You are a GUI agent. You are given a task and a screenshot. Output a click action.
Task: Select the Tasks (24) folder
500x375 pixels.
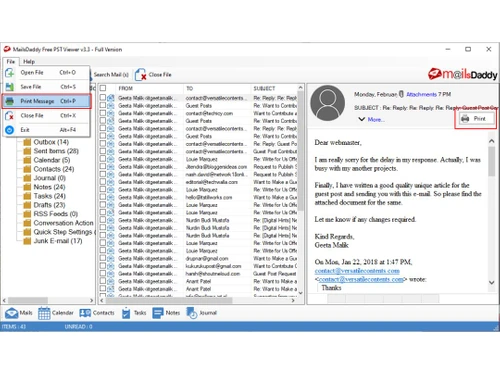click(49, 196)
